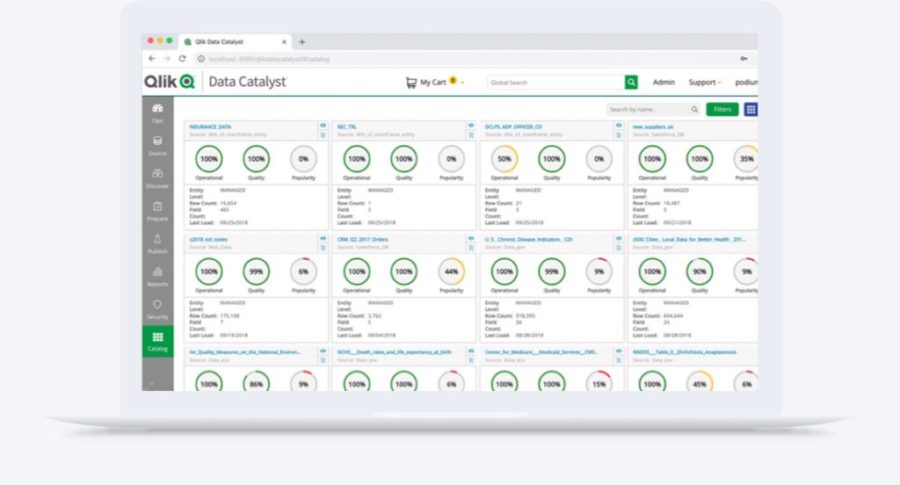Add CRM Q2 2017 Orders card to cart icon
The image size is (900, 485).
(x=471, y=247)
